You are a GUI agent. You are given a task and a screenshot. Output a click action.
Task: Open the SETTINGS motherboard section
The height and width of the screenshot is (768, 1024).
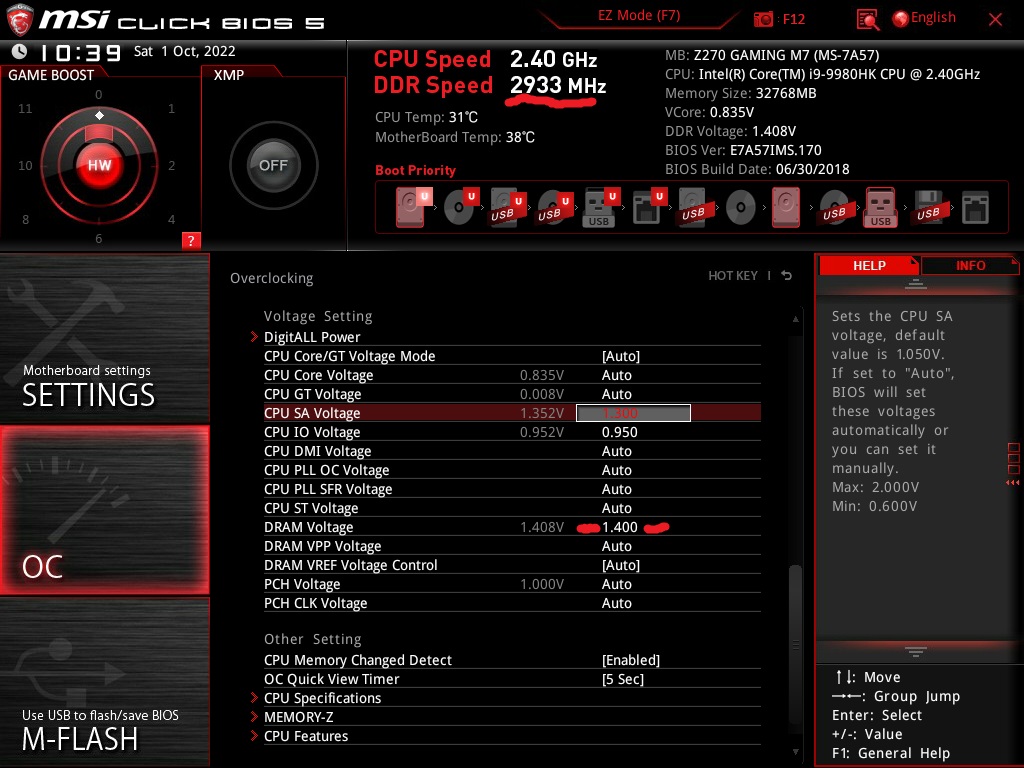click(104, 338)
